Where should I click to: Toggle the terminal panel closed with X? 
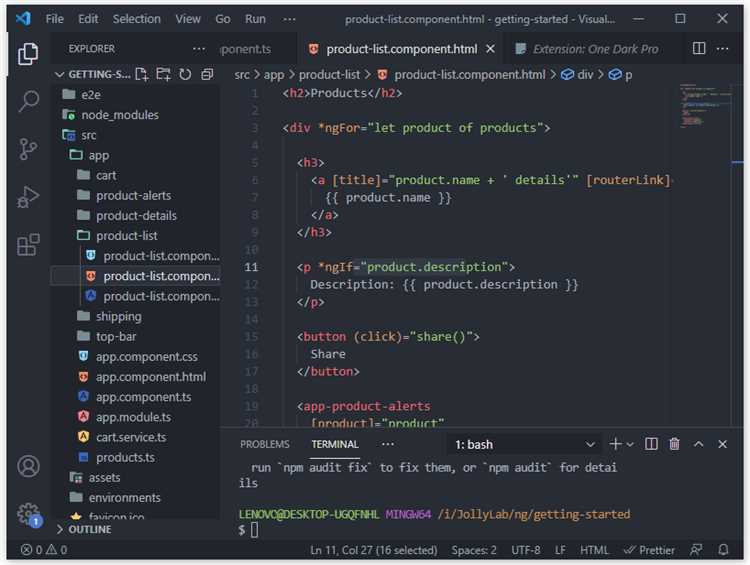click(723, 444)
